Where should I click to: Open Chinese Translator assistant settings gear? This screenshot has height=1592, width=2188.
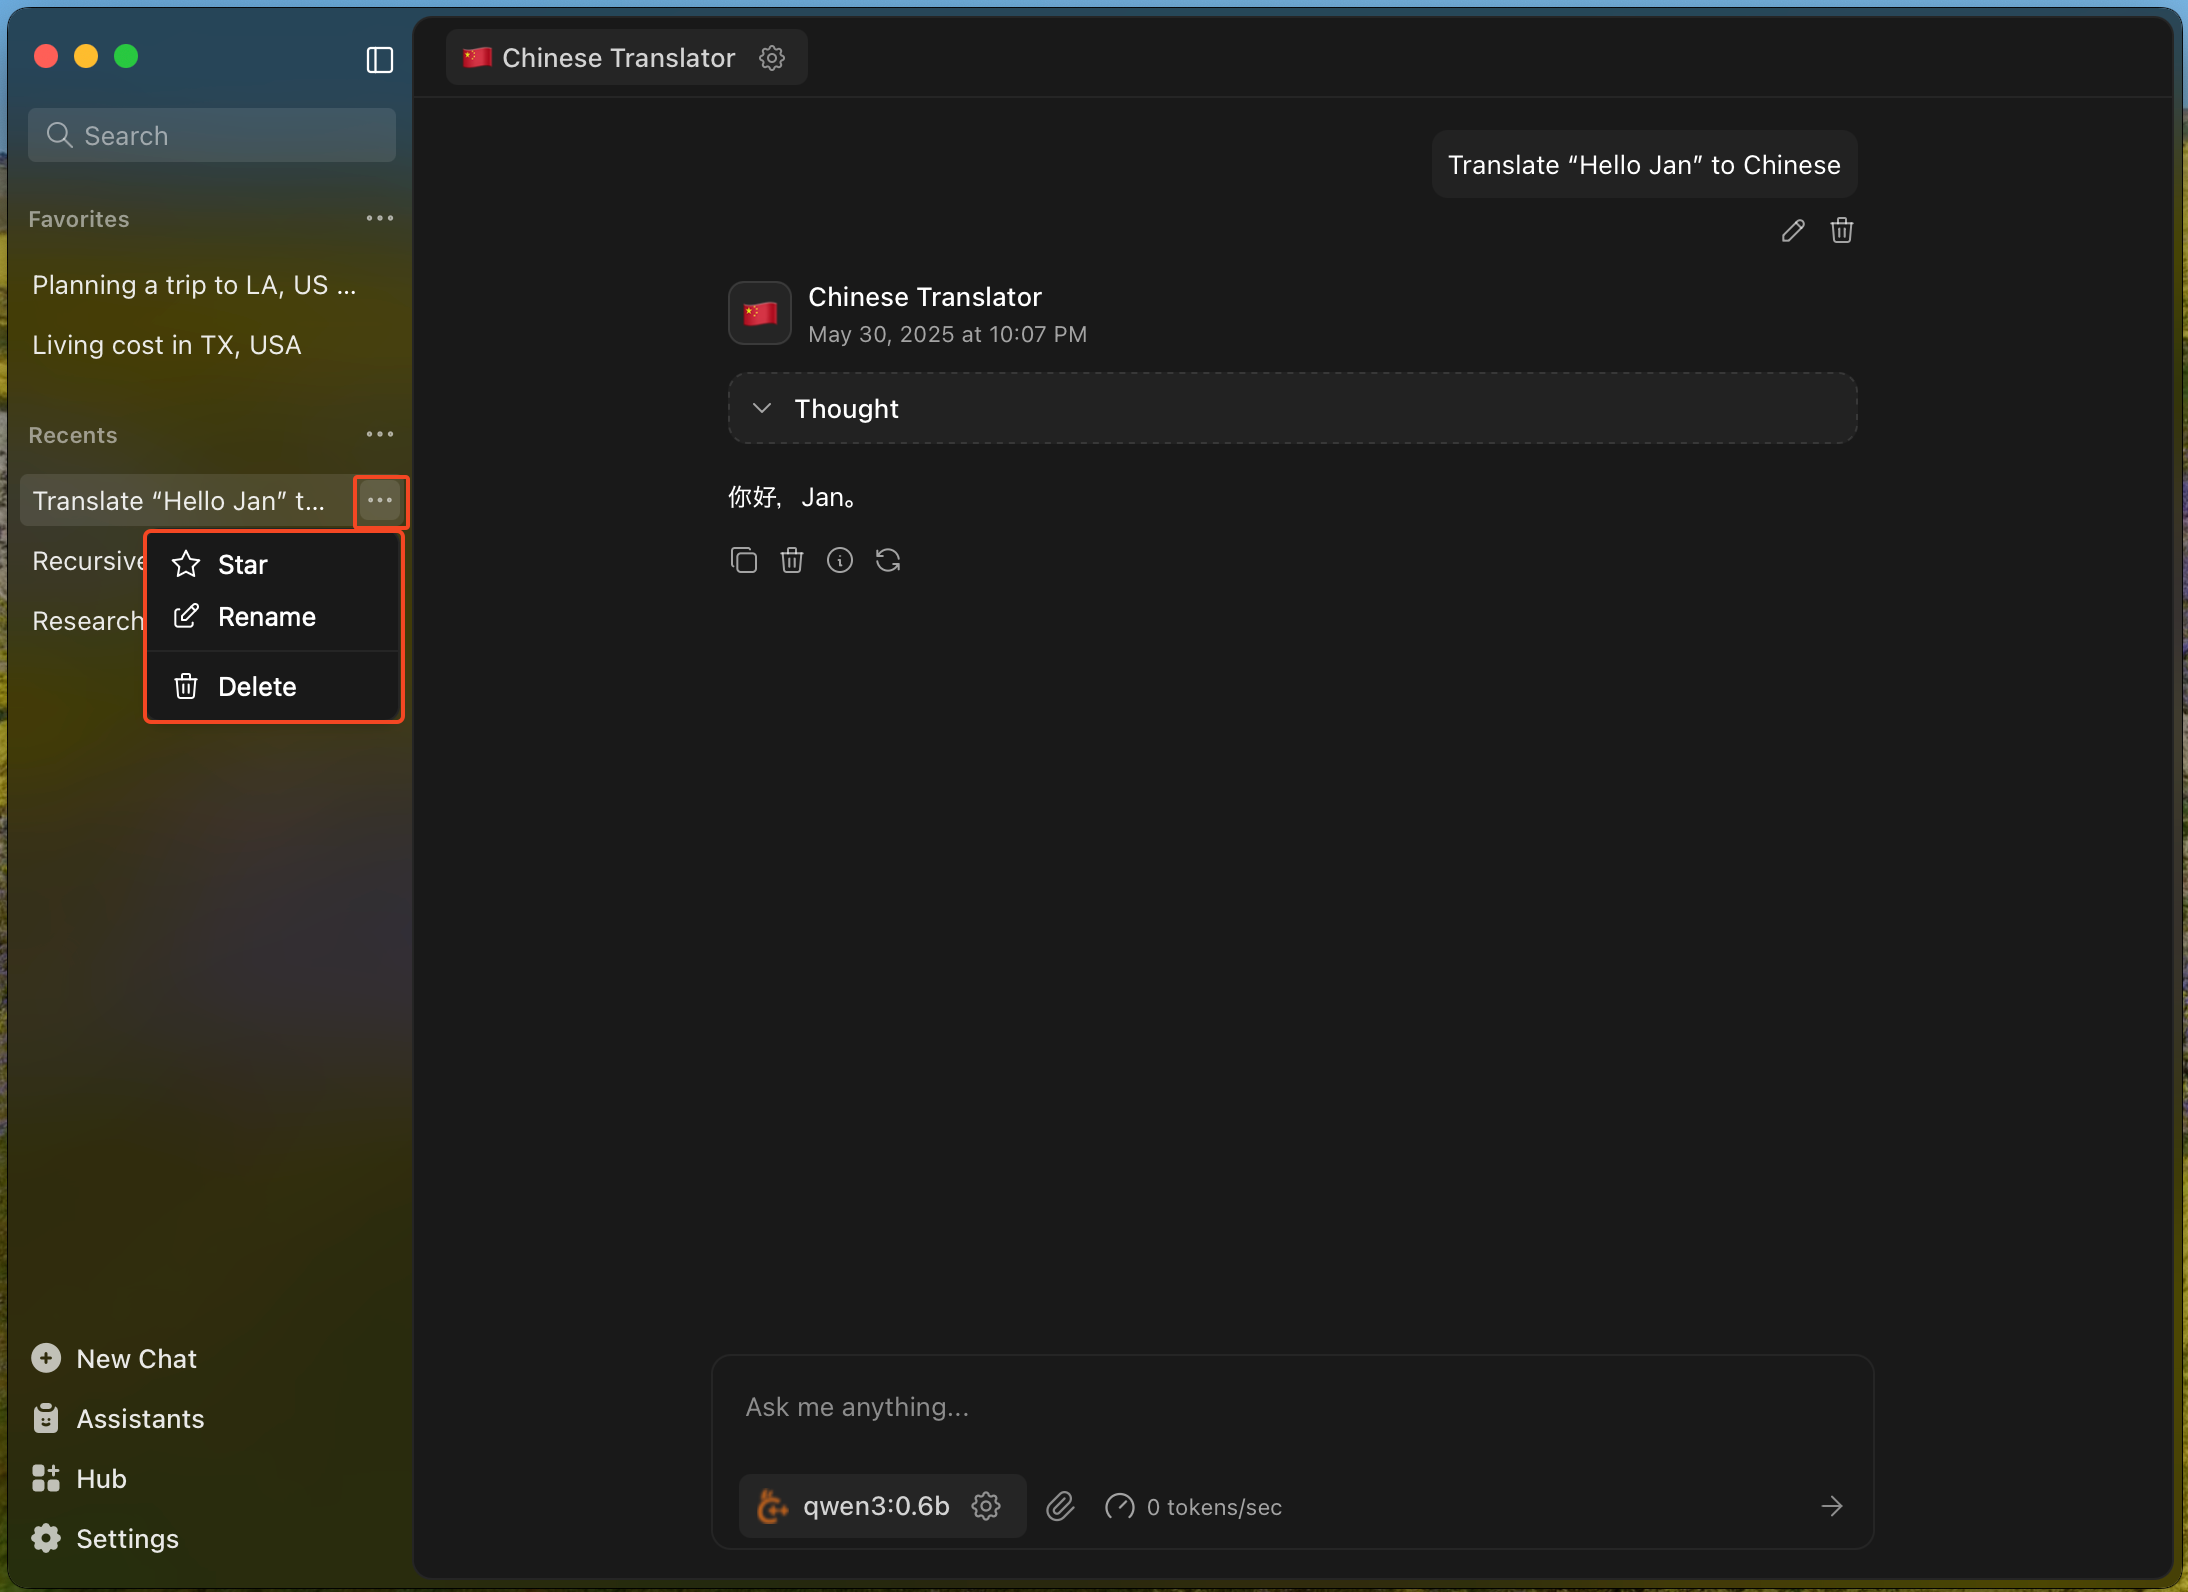(x=771, y=58)
